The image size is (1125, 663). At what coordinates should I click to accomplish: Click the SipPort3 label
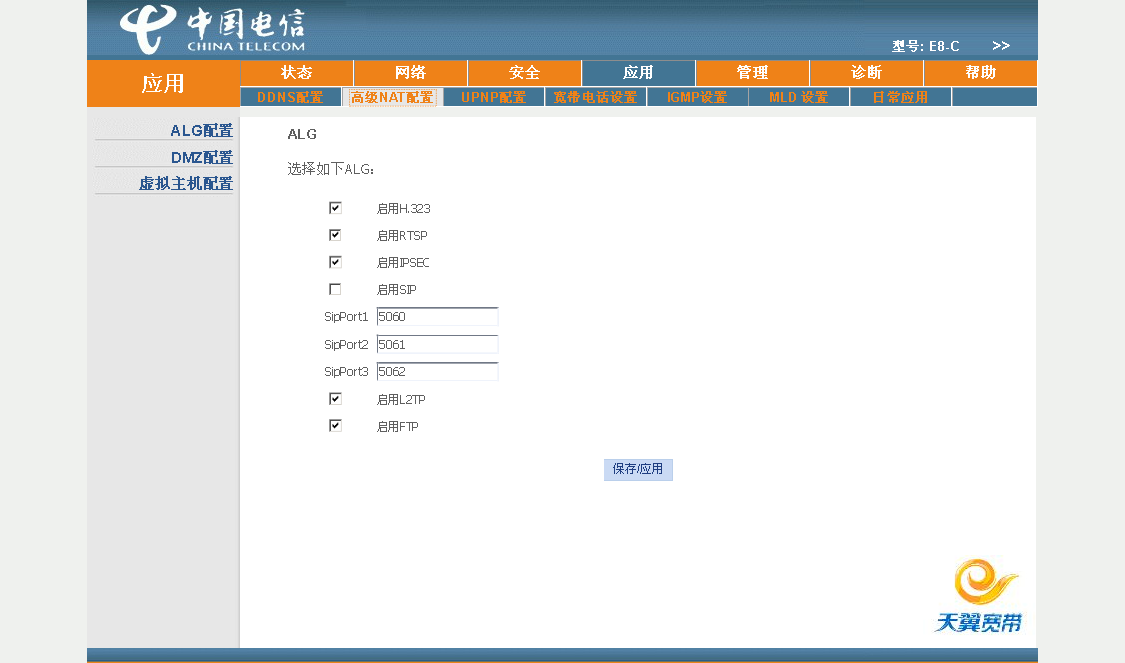coord(346,372)
